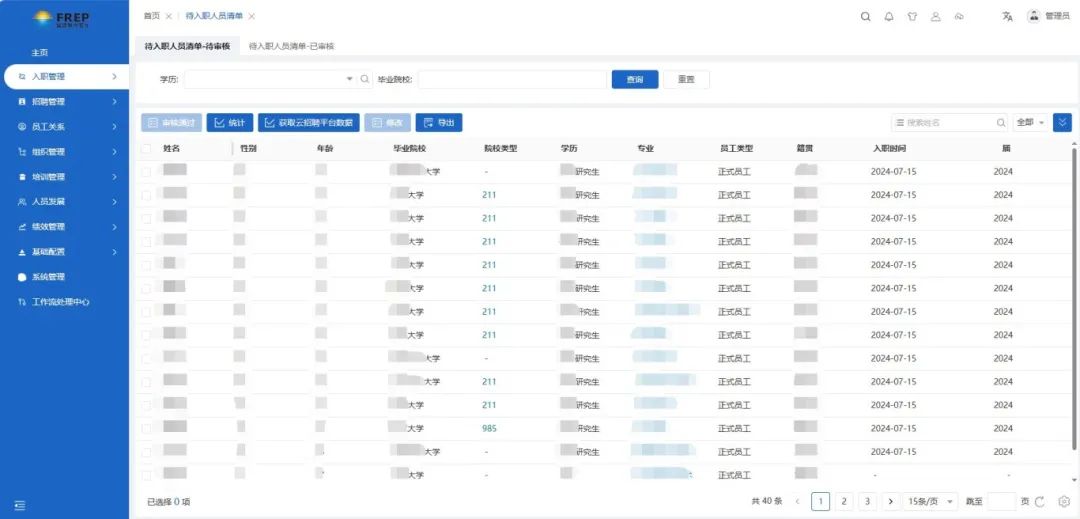Open 工作流处理中心 in the sidebar
Viewport: 1080px width, 519px height.
61,302
